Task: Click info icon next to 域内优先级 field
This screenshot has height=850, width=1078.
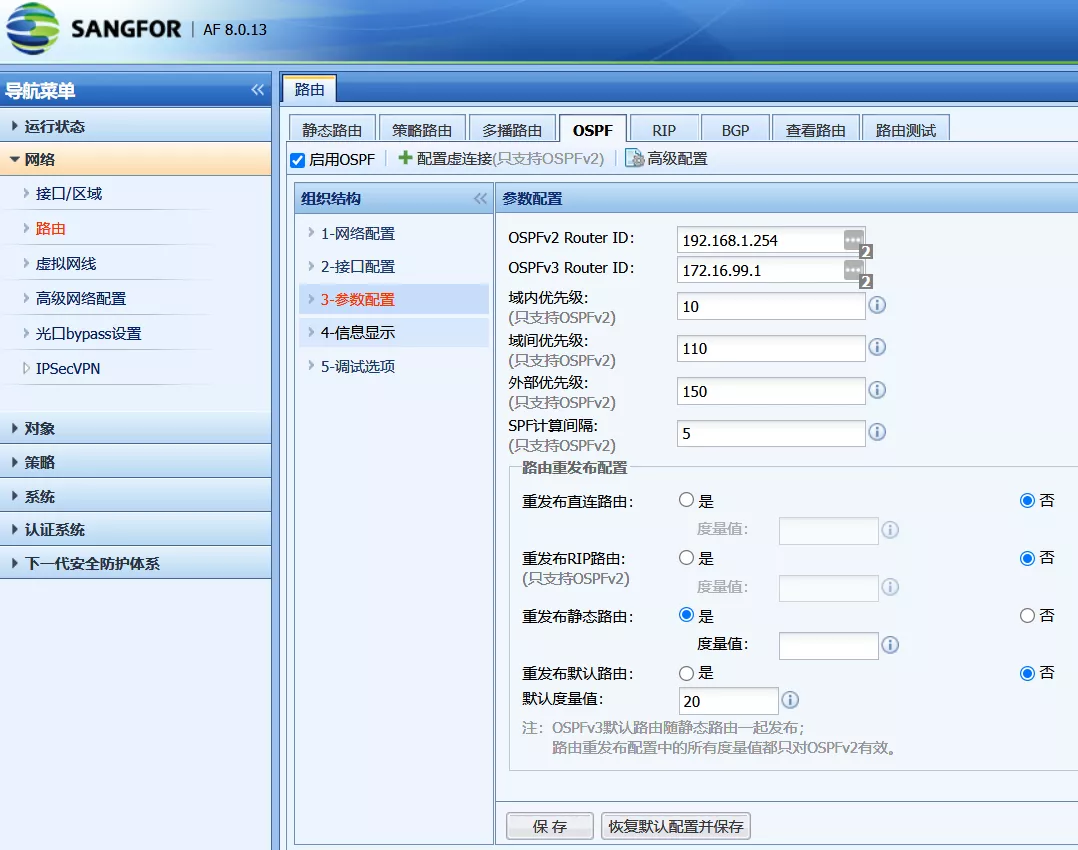Action: tap(877, 305)
